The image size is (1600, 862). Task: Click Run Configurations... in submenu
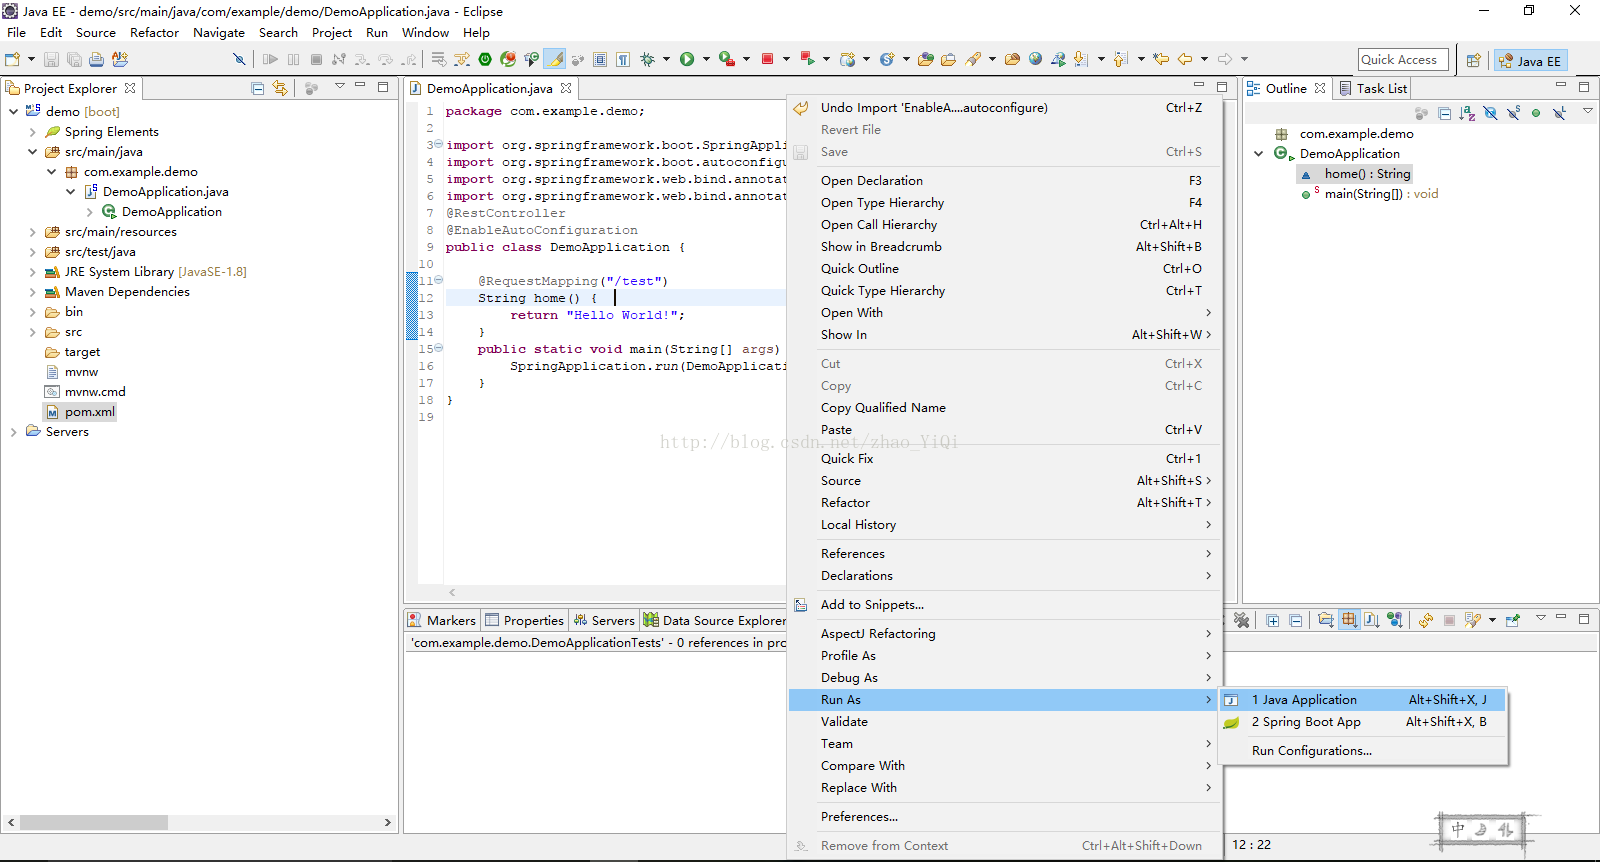pyautogui.click(x=1362, y=751)
